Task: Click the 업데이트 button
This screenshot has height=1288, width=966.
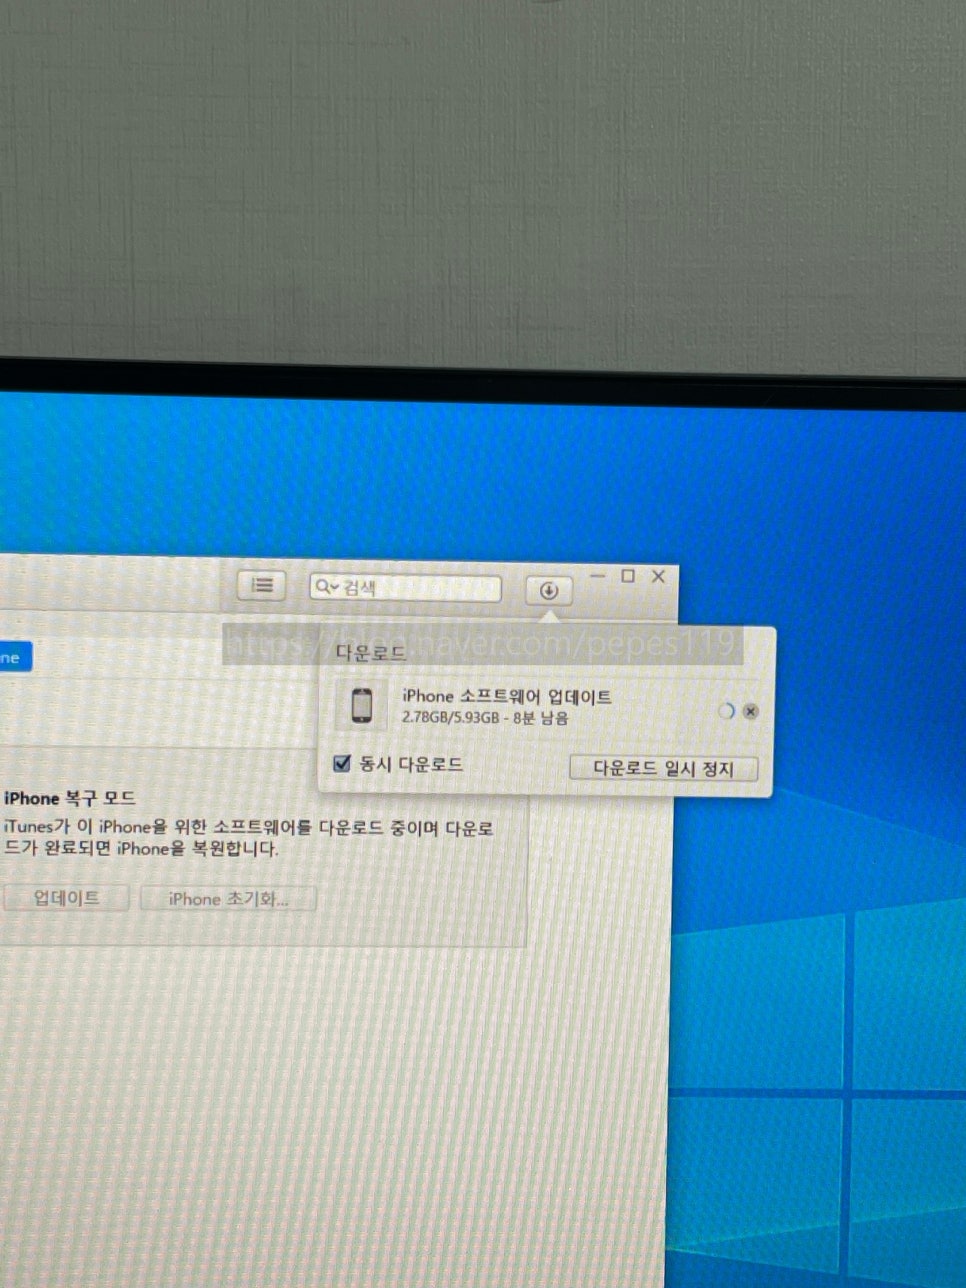Action: pos(66,897)
